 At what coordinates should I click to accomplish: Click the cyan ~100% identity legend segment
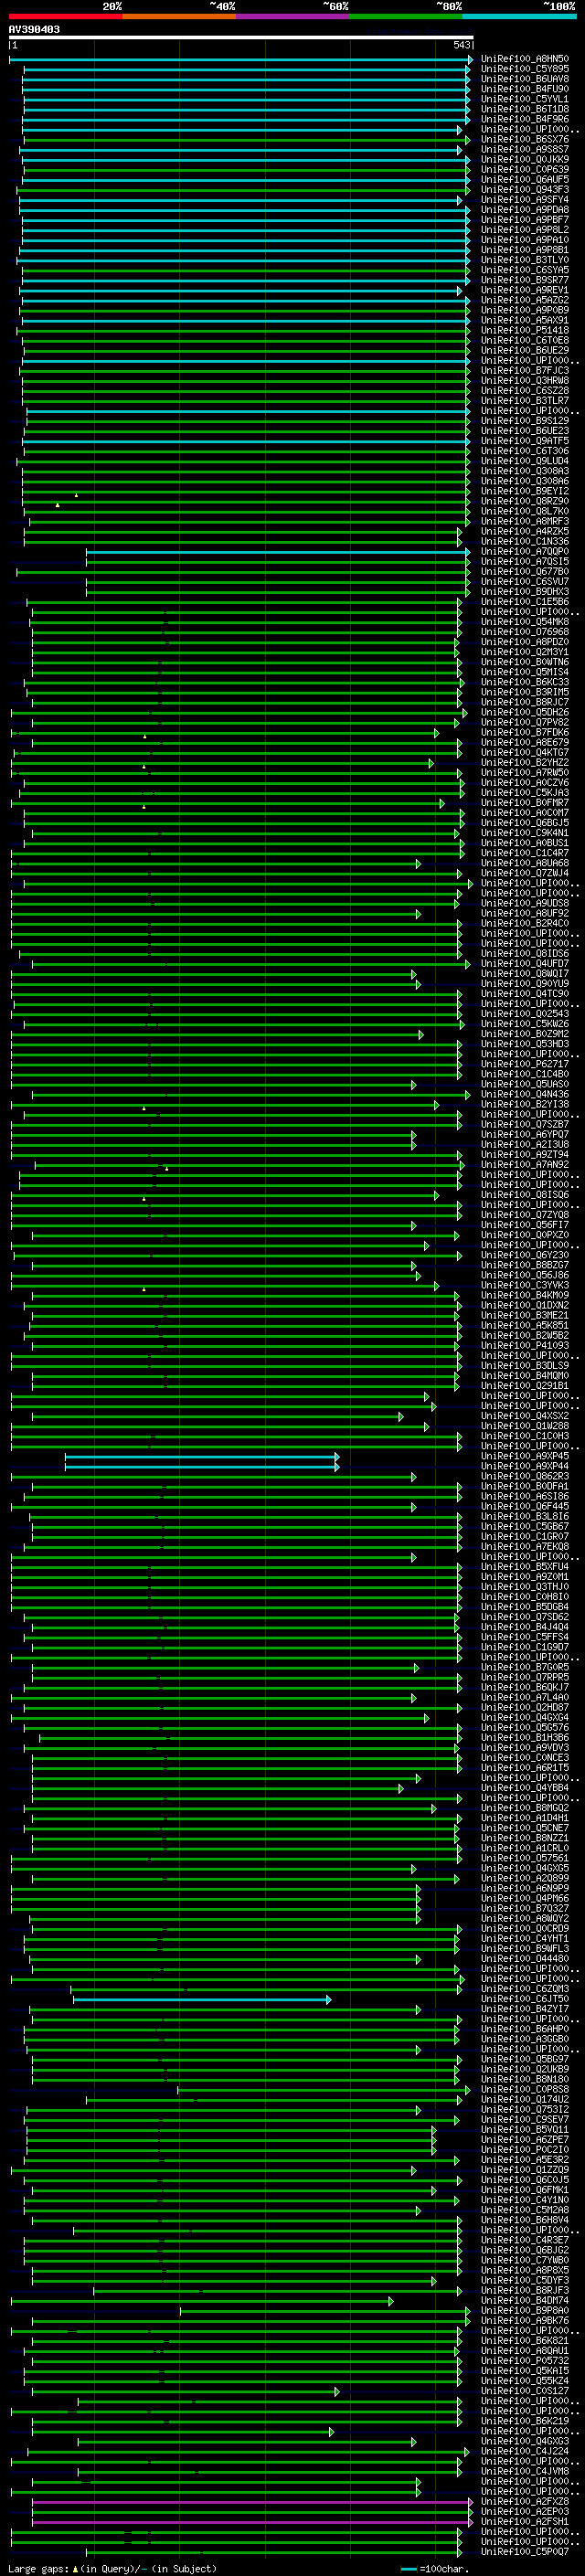coord(520,17)
